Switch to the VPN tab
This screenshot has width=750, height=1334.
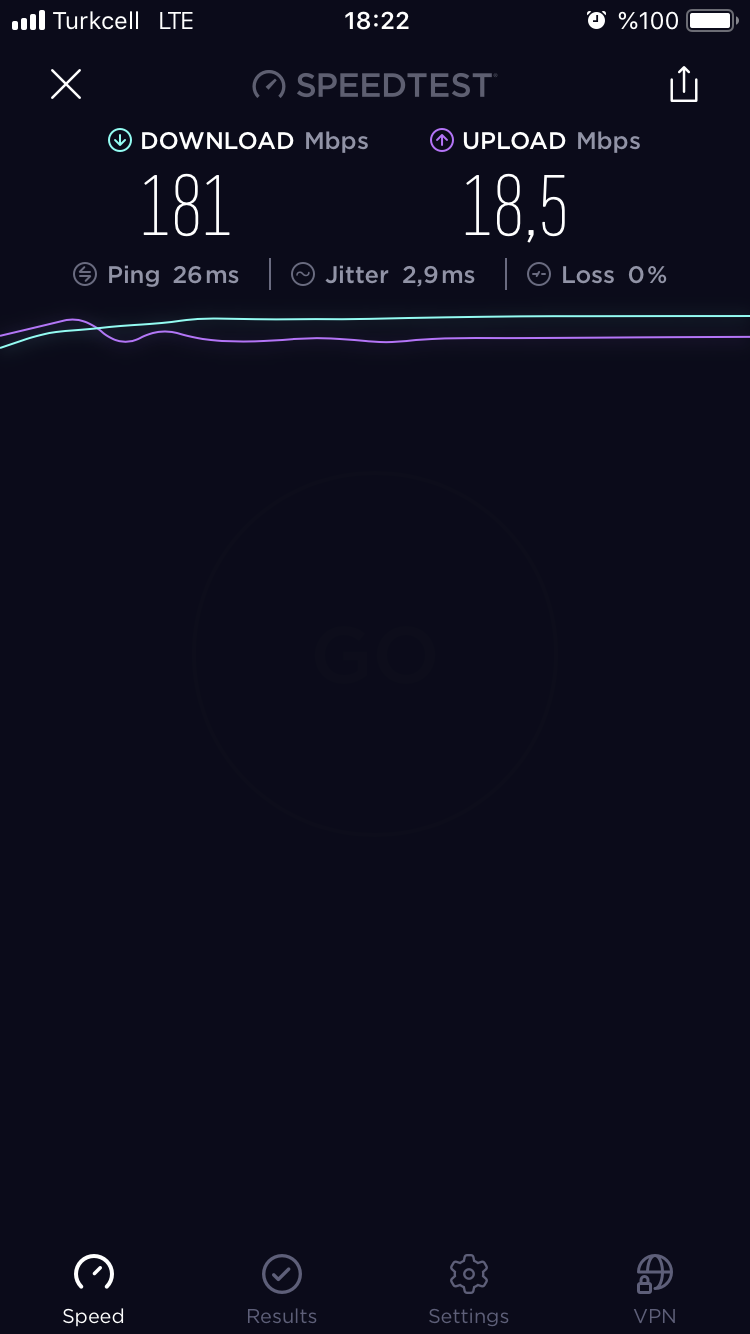tap(655, 1290)
